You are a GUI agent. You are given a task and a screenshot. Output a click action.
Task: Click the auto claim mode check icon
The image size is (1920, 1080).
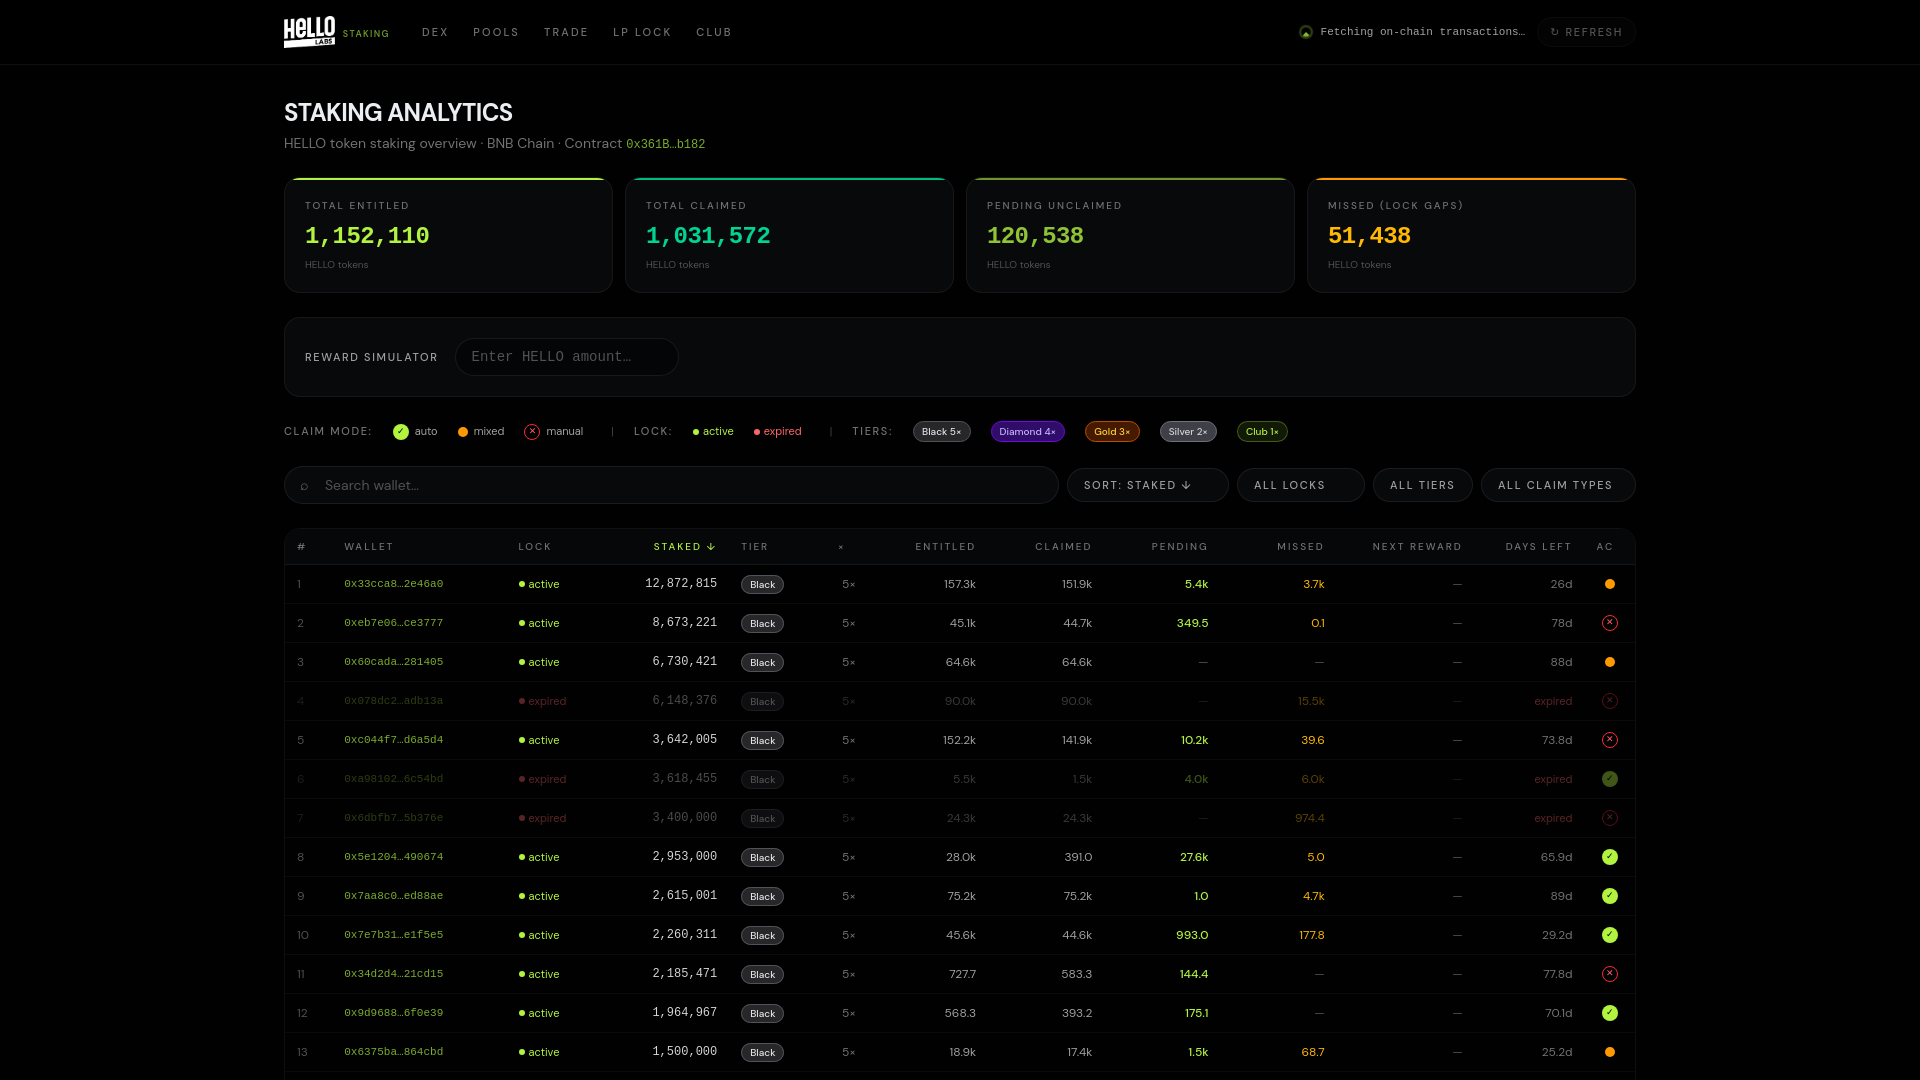pos(401,432)
